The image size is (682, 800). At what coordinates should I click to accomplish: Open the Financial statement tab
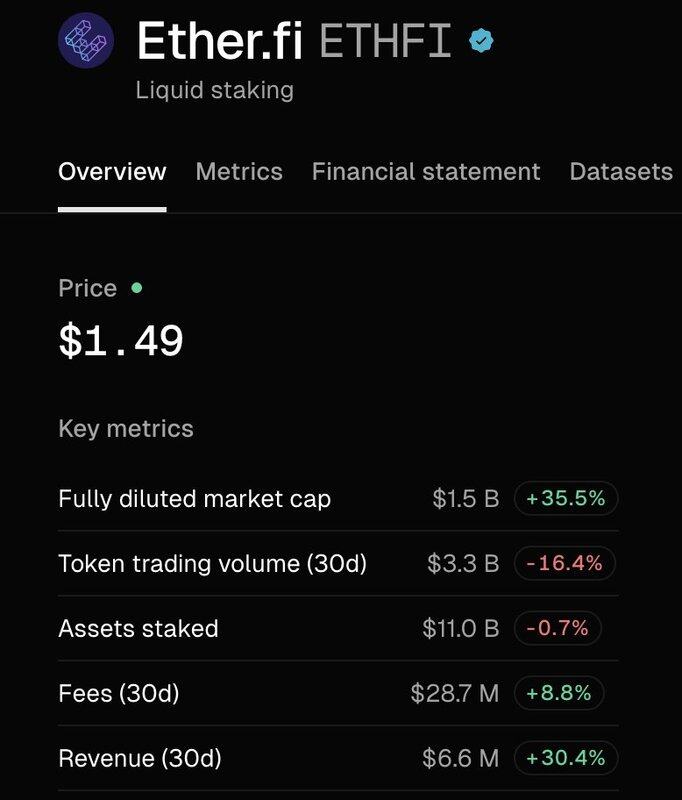click(426, 171)
